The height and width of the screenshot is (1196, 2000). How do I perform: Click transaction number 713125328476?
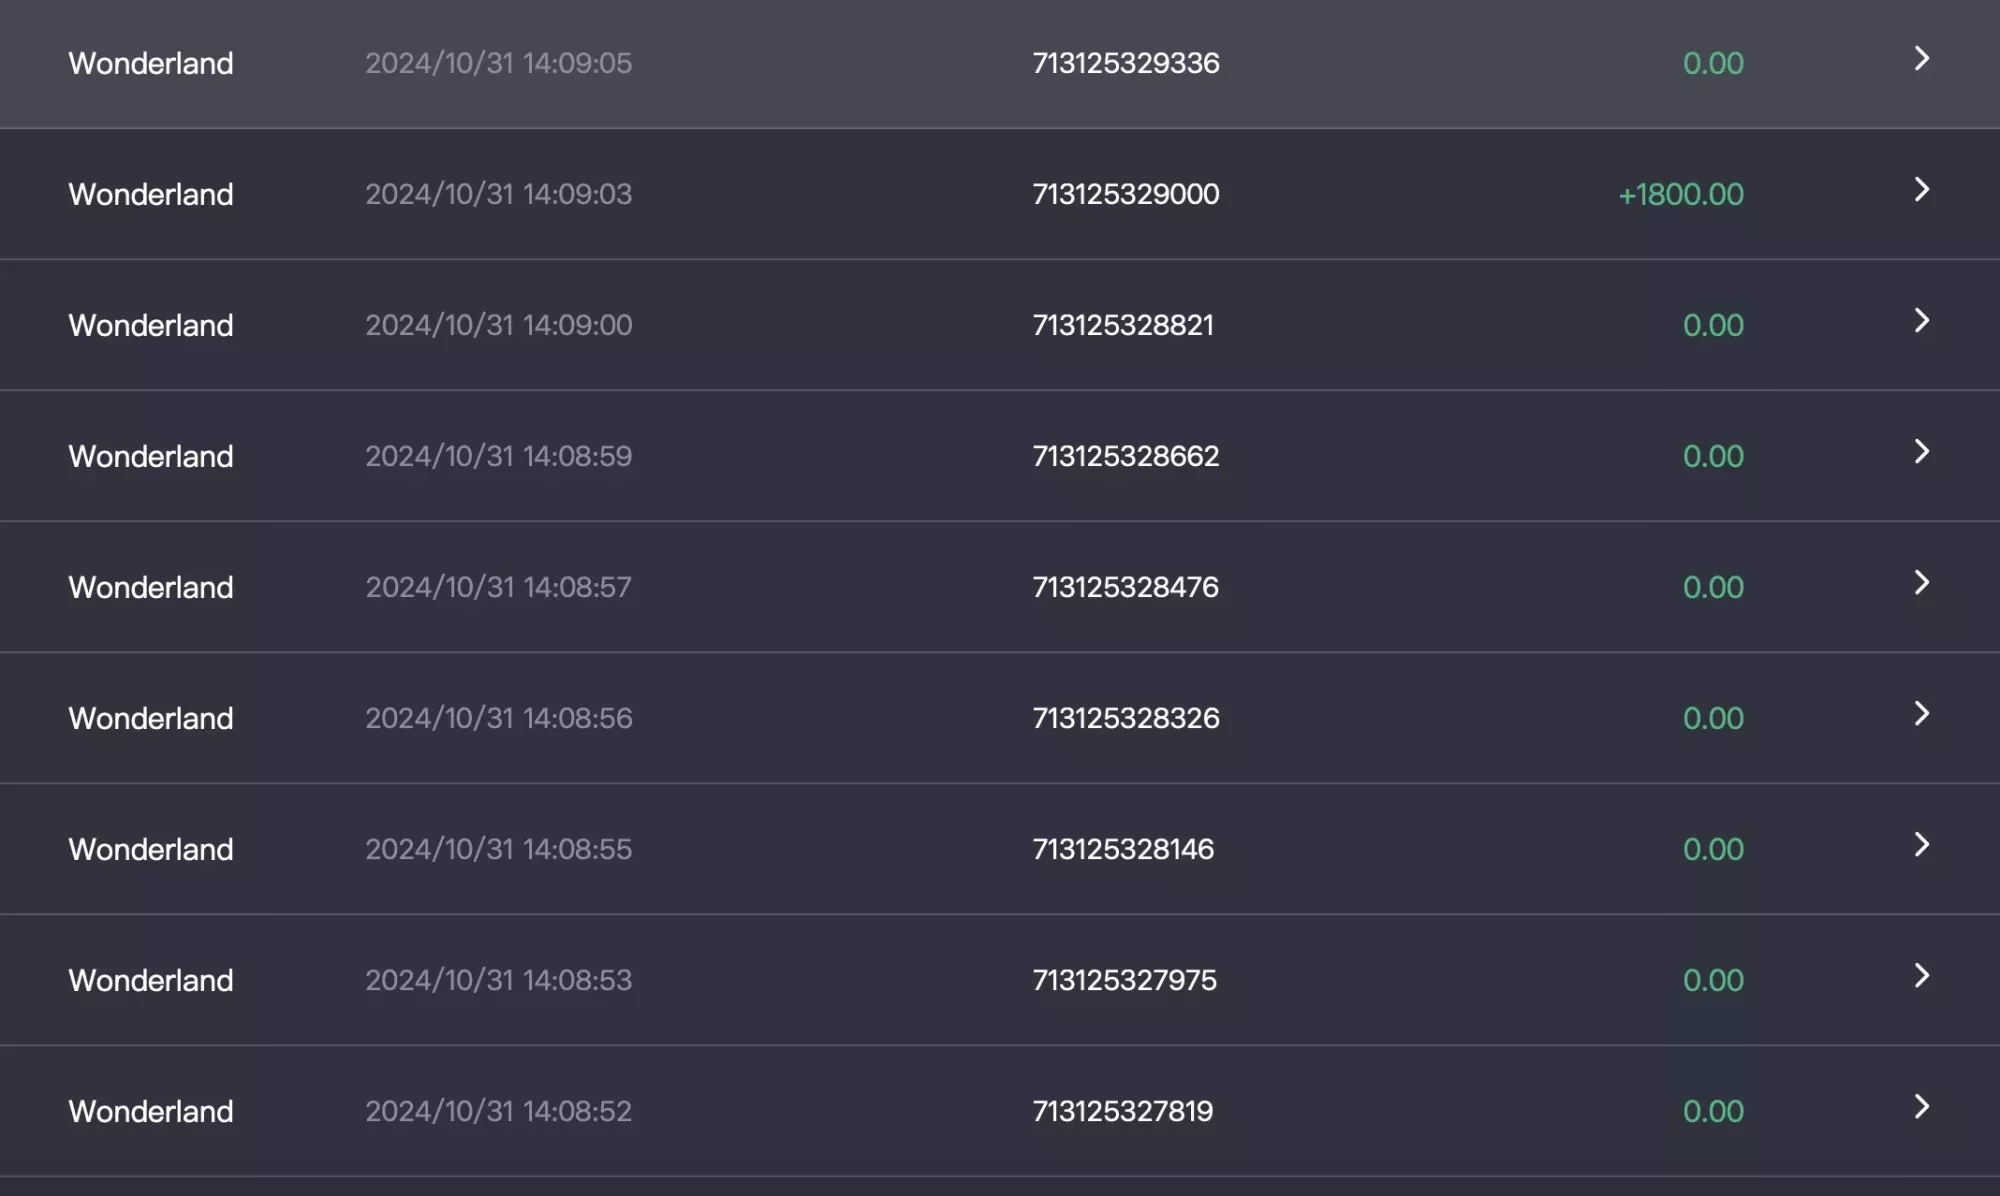[1126, 587]
